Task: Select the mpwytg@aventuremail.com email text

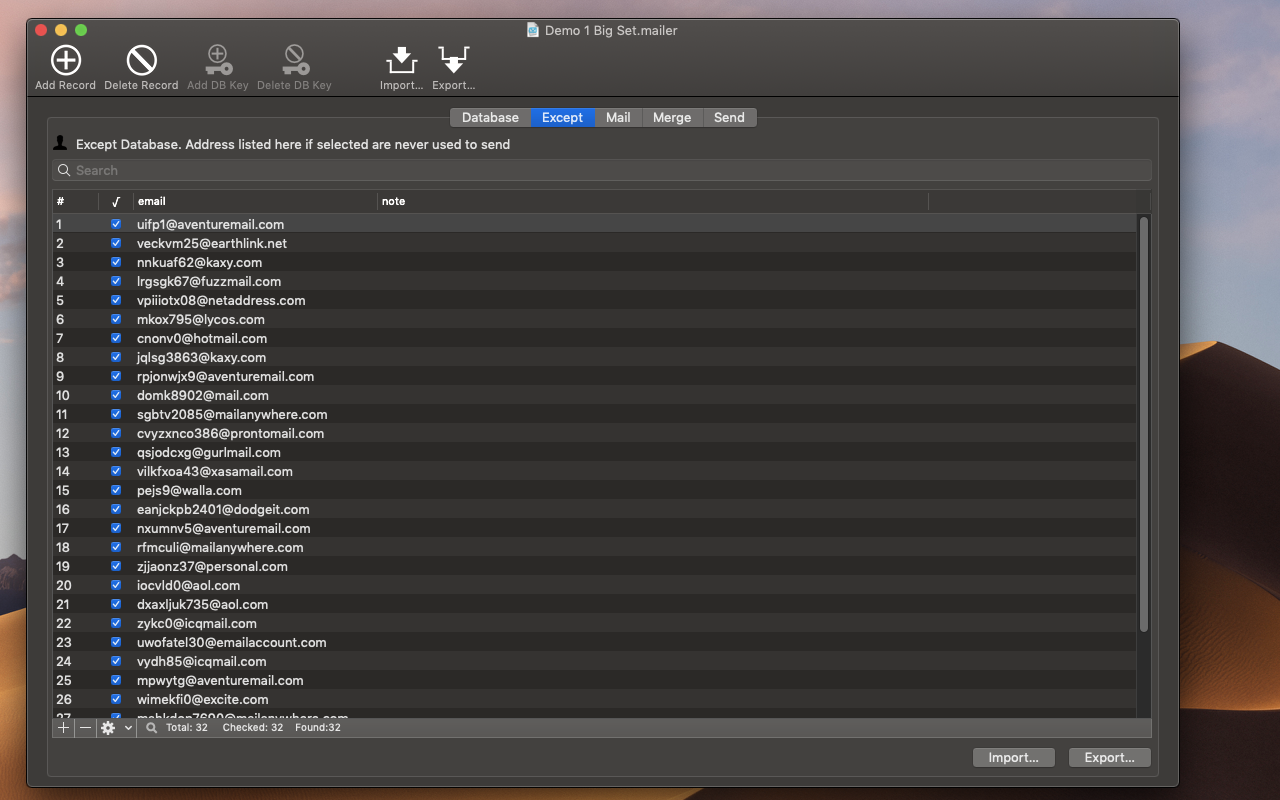Action: point(220,680)
